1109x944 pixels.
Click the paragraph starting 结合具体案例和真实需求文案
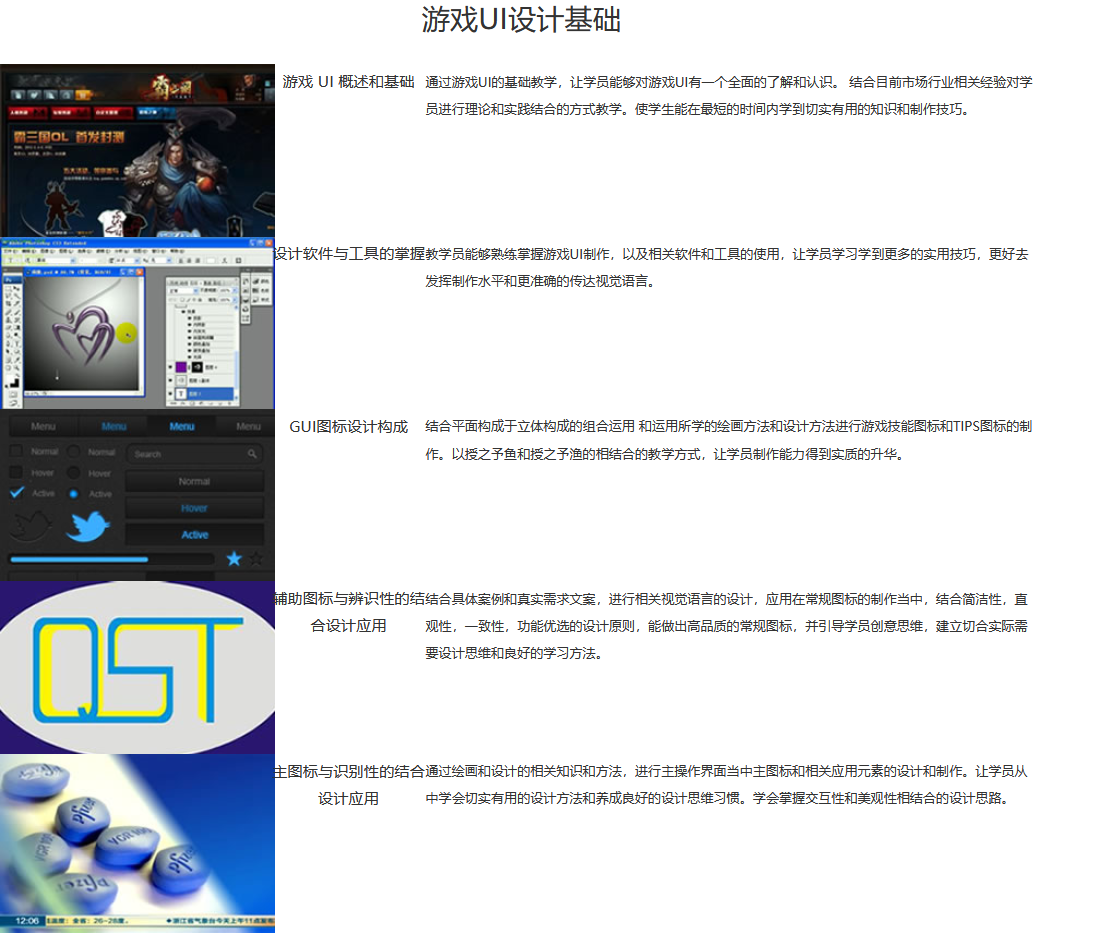[726, 626]
